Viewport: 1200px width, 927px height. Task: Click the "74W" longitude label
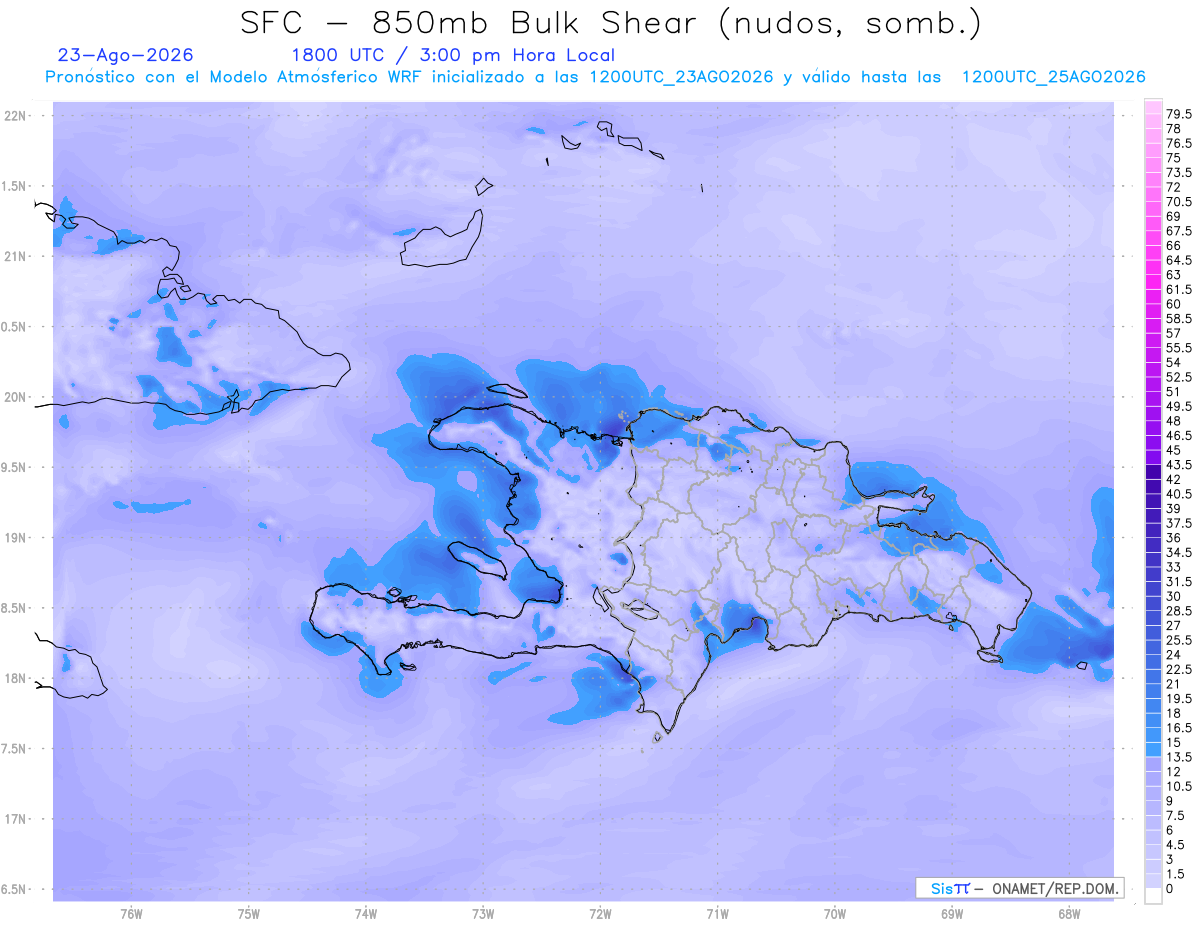click(x=365, y=913)
